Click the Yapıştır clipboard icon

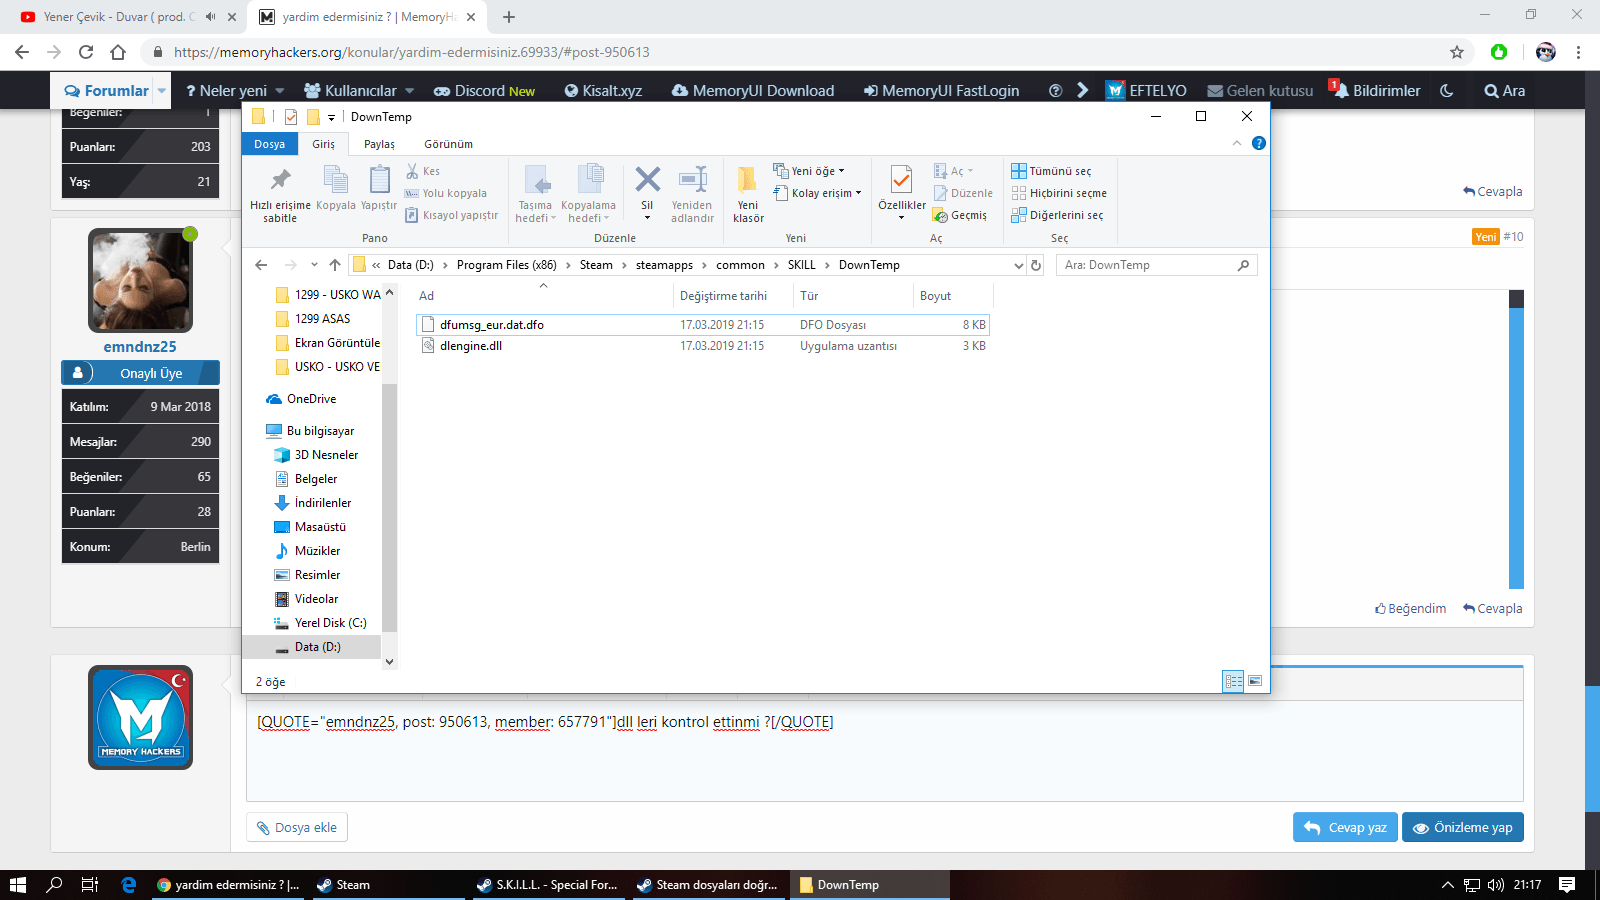tap(379, 180)
